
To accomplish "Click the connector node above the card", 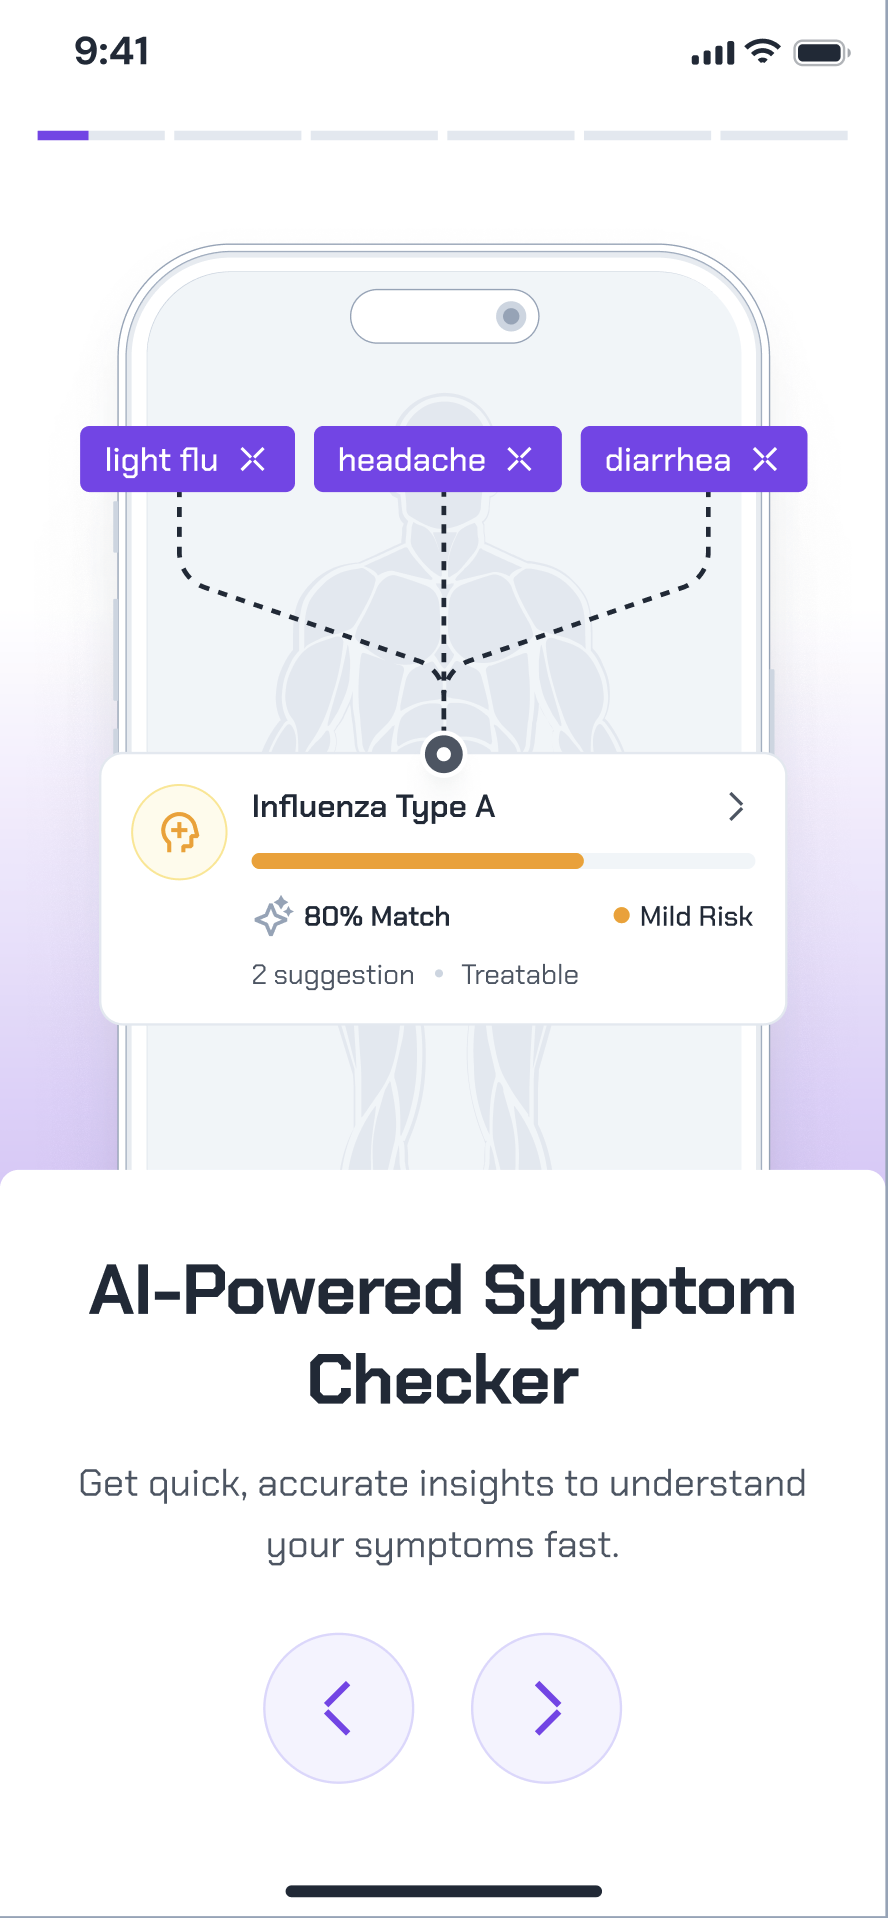I will coord(444,754).
